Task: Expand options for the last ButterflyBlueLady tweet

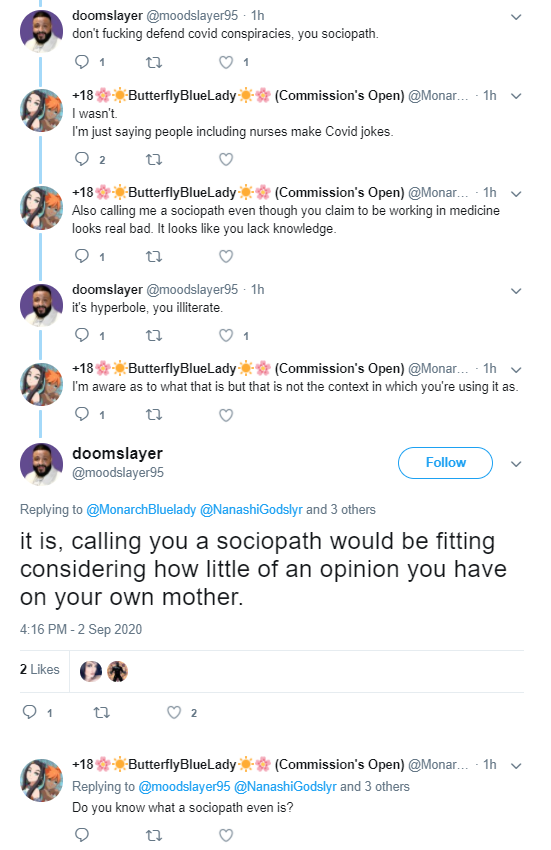Action: tap(516, 766)
